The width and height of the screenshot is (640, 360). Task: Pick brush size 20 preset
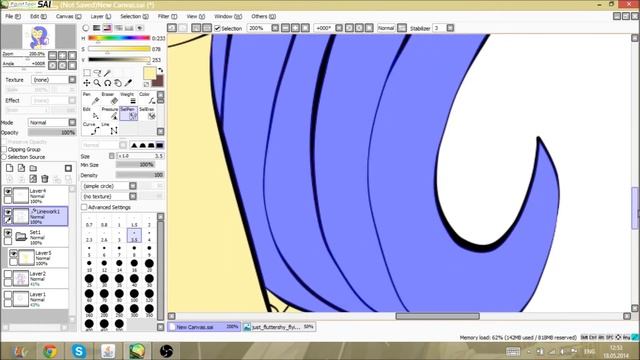pyautogui.click(x=149, y=265)
